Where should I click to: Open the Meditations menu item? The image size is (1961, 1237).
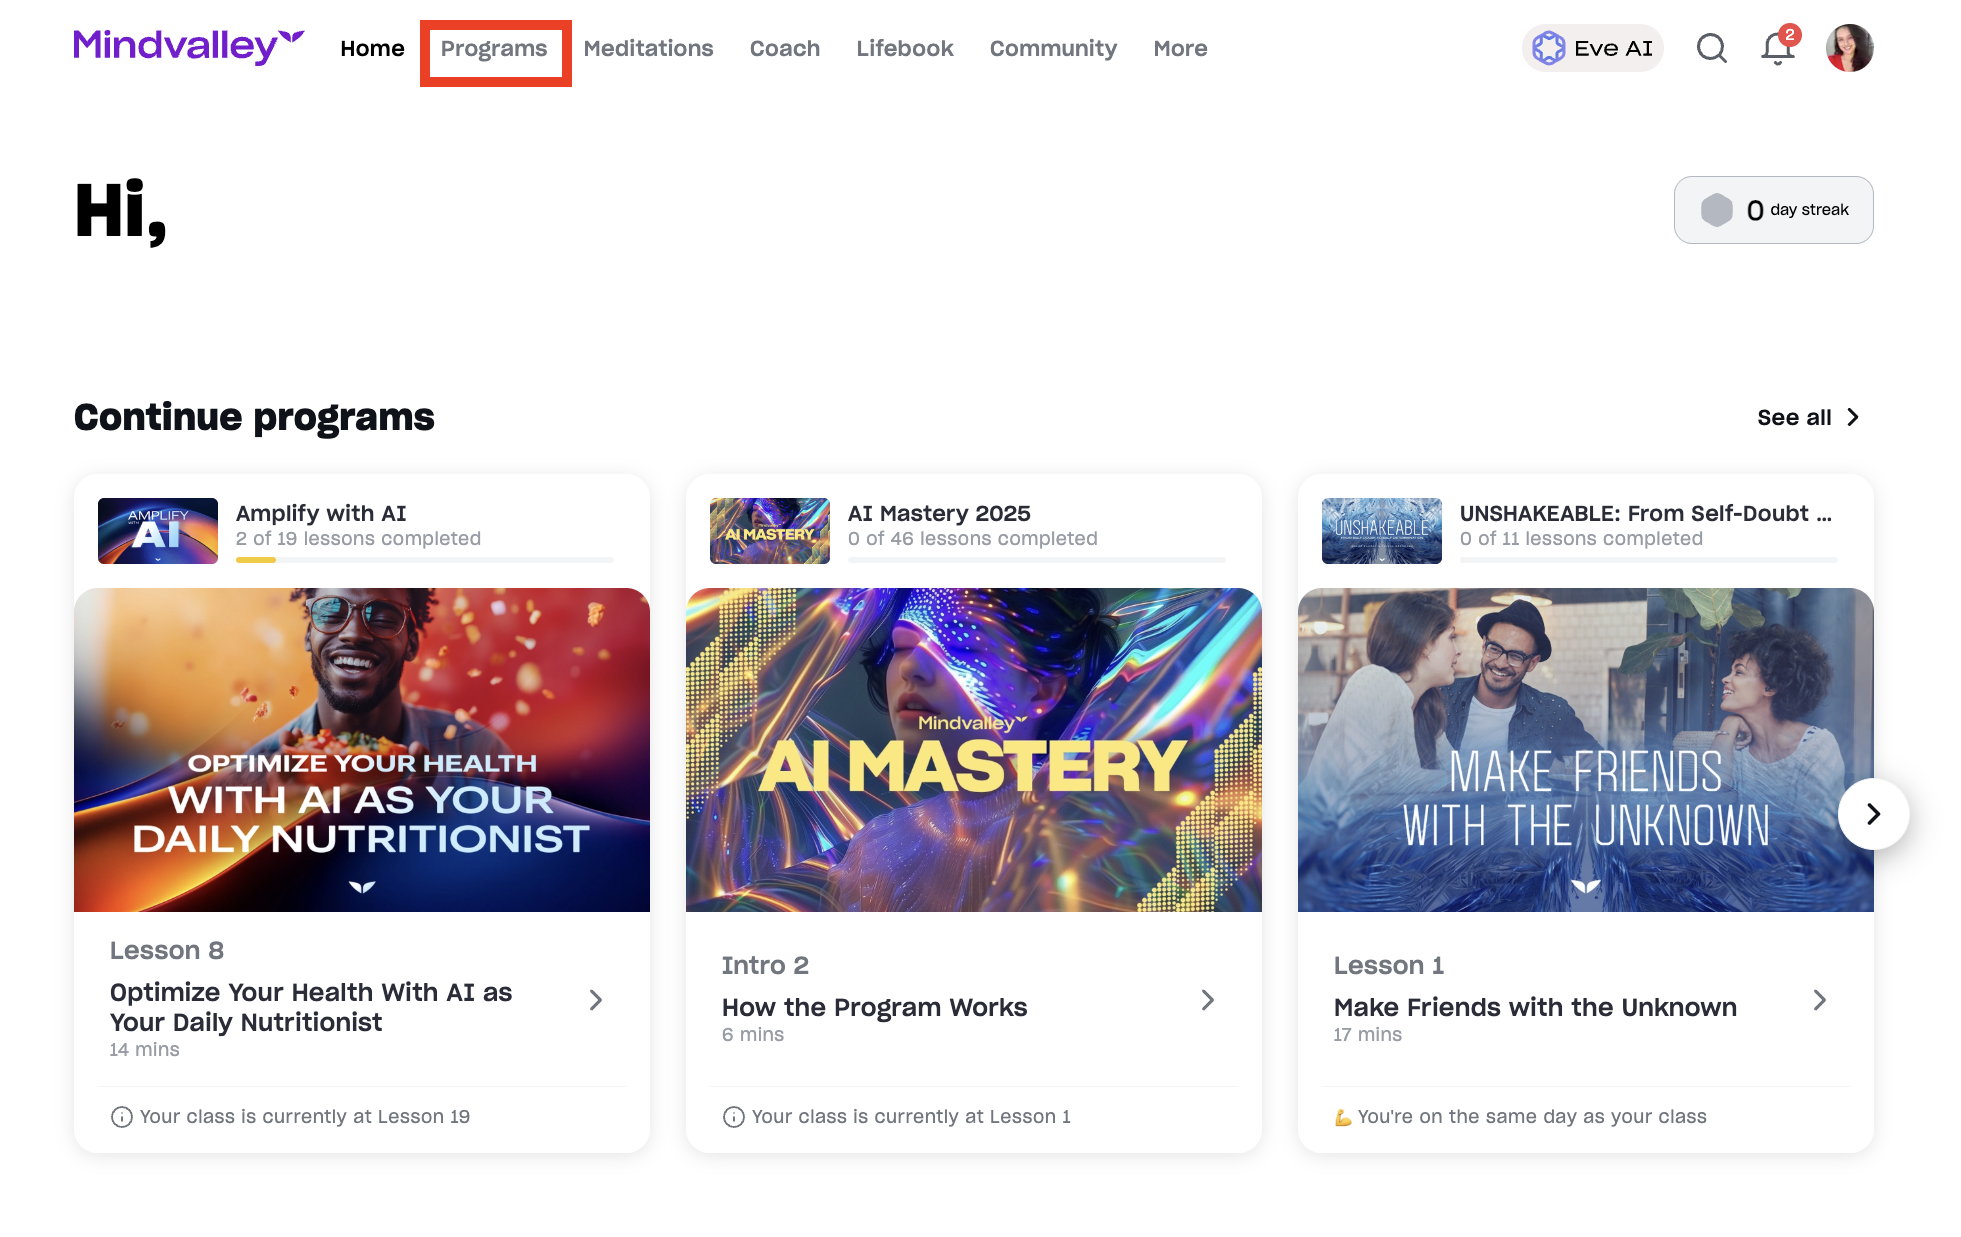[648, 48]
